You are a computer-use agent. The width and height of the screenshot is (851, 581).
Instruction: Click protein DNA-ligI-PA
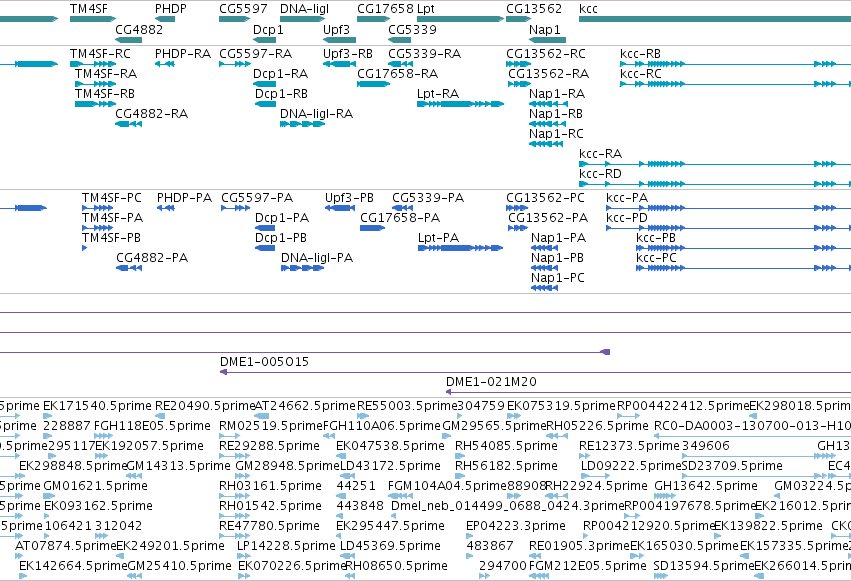click(317, 258)
